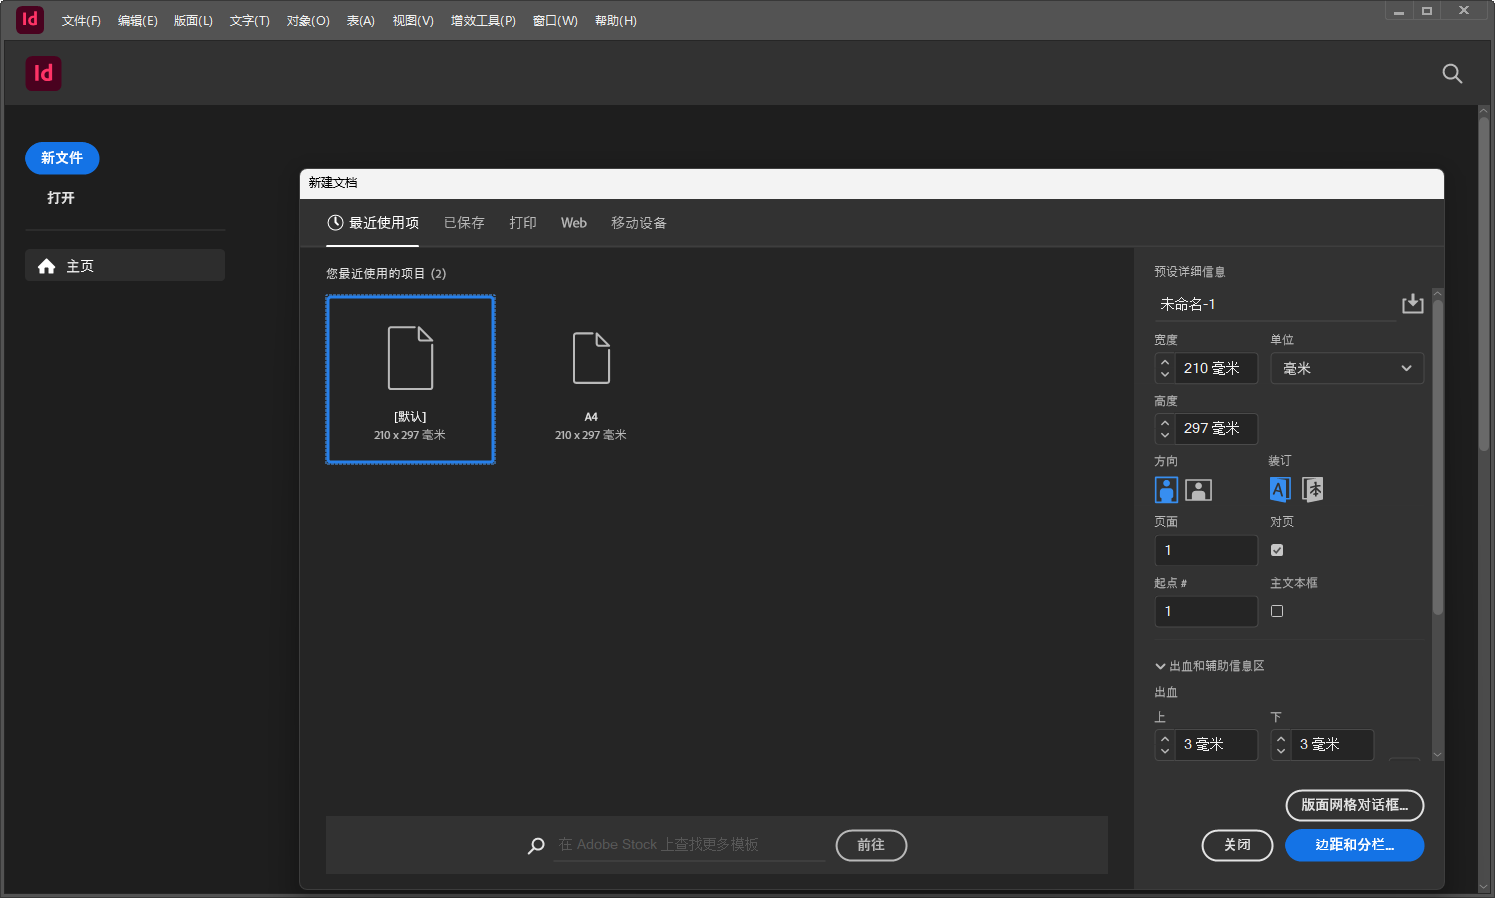This screenshot has height=898, width=1495.
Task: Click the 打开 button
Action: coord(61,198)
